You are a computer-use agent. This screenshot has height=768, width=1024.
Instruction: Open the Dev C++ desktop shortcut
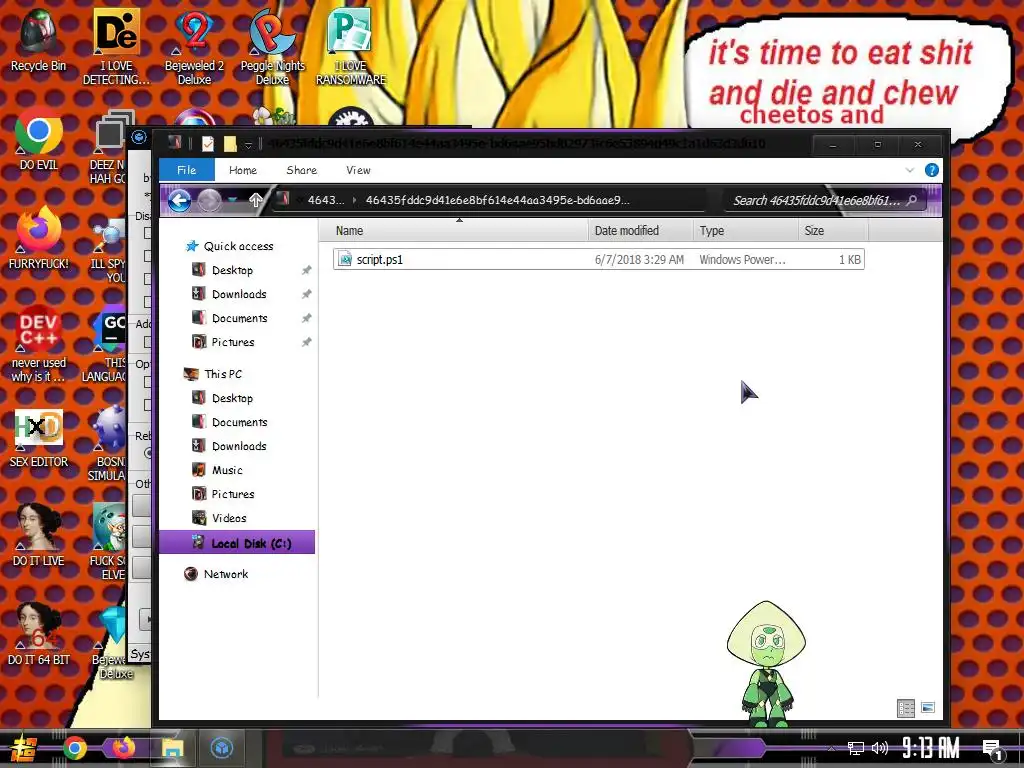39,344
